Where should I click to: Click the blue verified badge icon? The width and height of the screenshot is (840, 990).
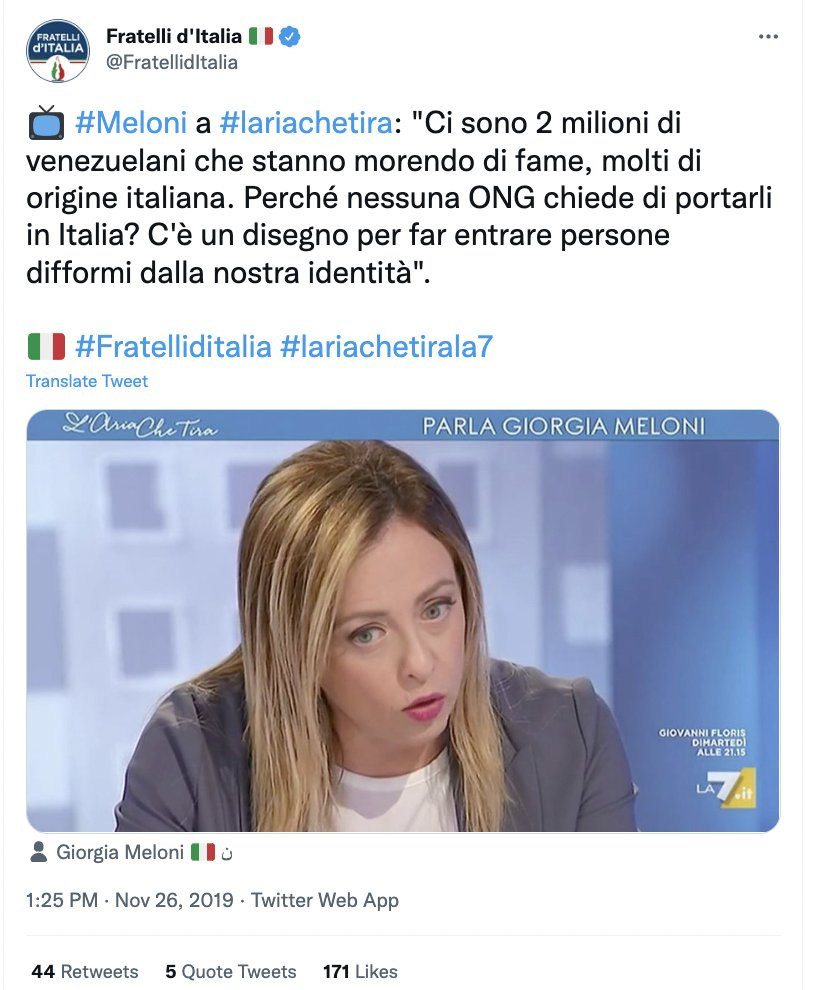click(x=289, y=37)
